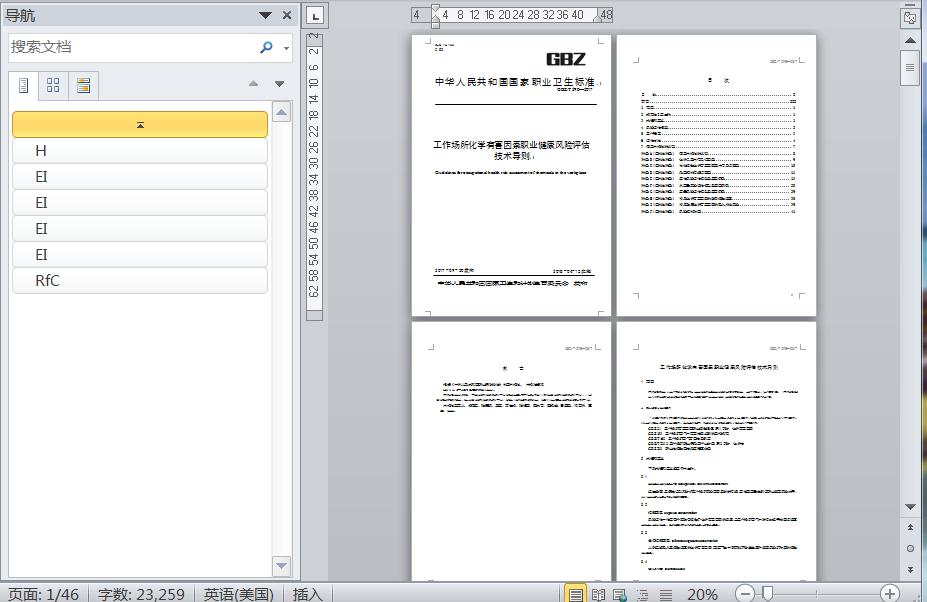Collapse to top of headings list
The width and height of the screenshot is (927, 602).
[x=140, y=125]
